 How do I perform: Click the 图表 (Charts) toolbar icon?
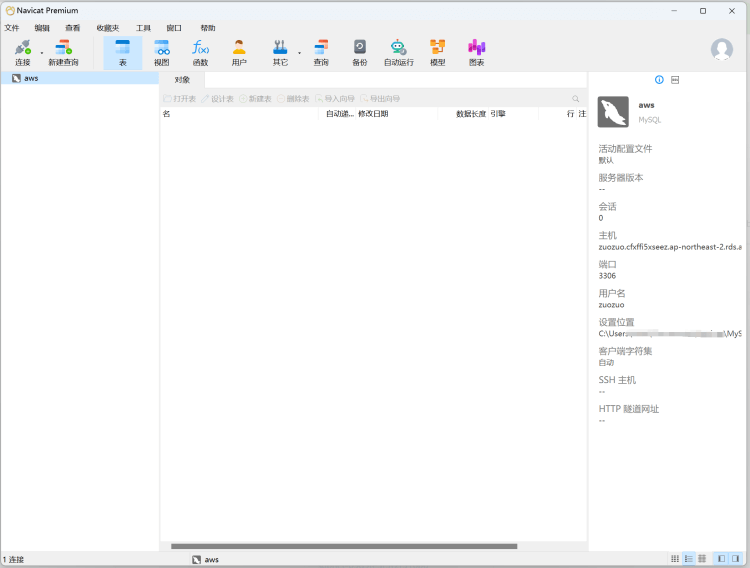(477, 52)
